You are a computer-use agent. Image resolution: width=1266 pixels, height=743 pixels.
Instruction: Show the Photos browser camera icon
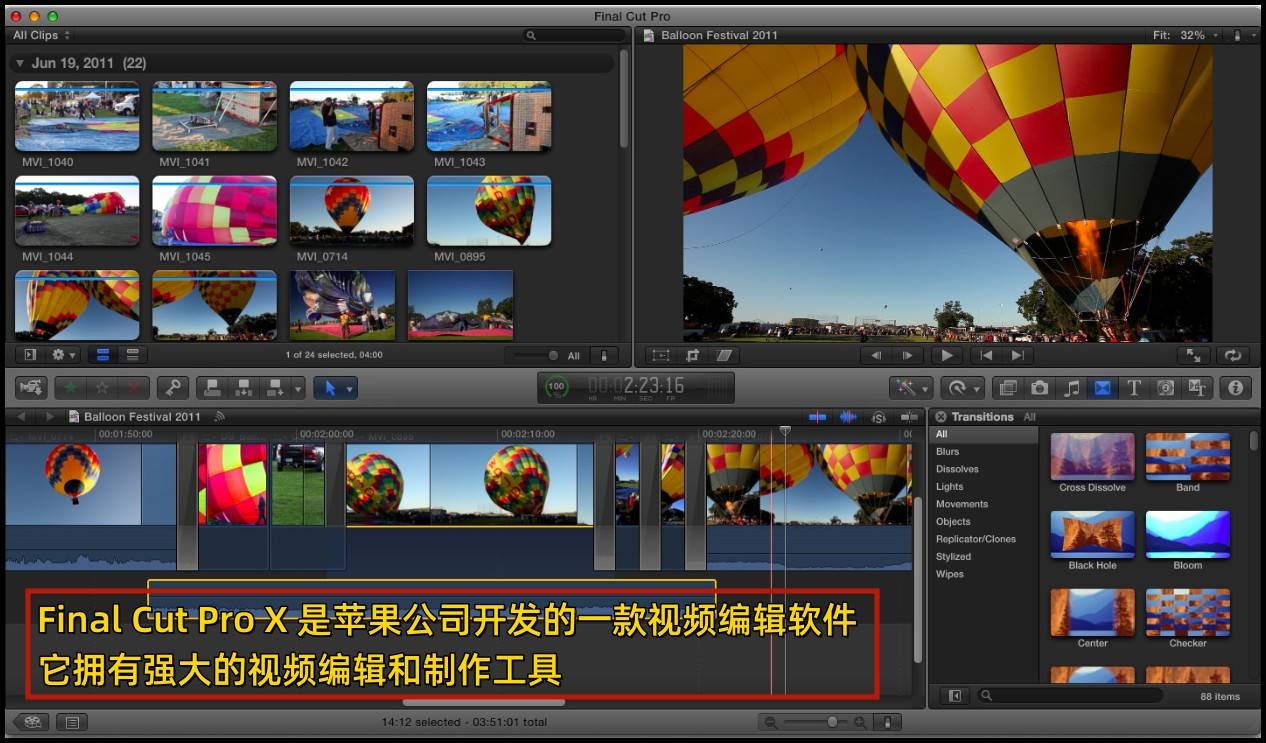coord(1040,387)
